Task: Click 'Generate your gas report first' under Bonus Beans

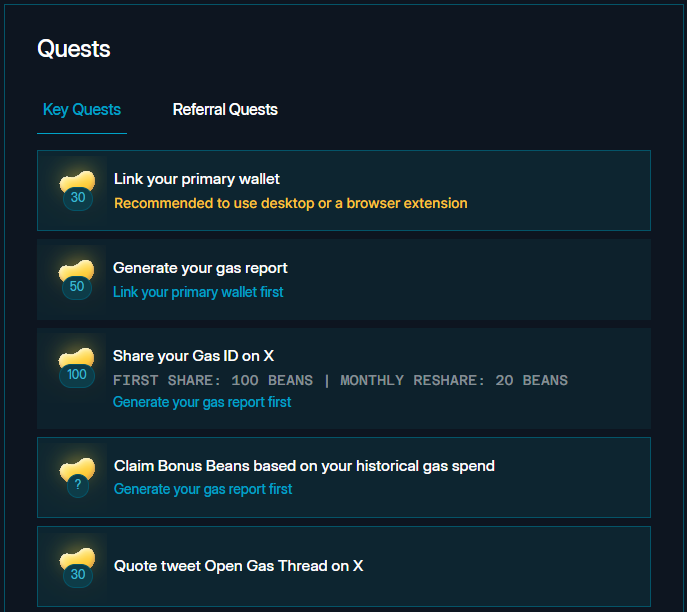Action: pos(203,489)
